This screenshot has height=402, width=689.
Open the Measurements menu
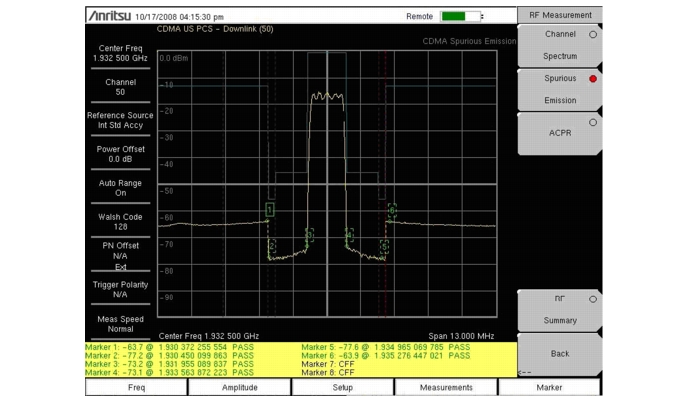click(x=446, y=387)
